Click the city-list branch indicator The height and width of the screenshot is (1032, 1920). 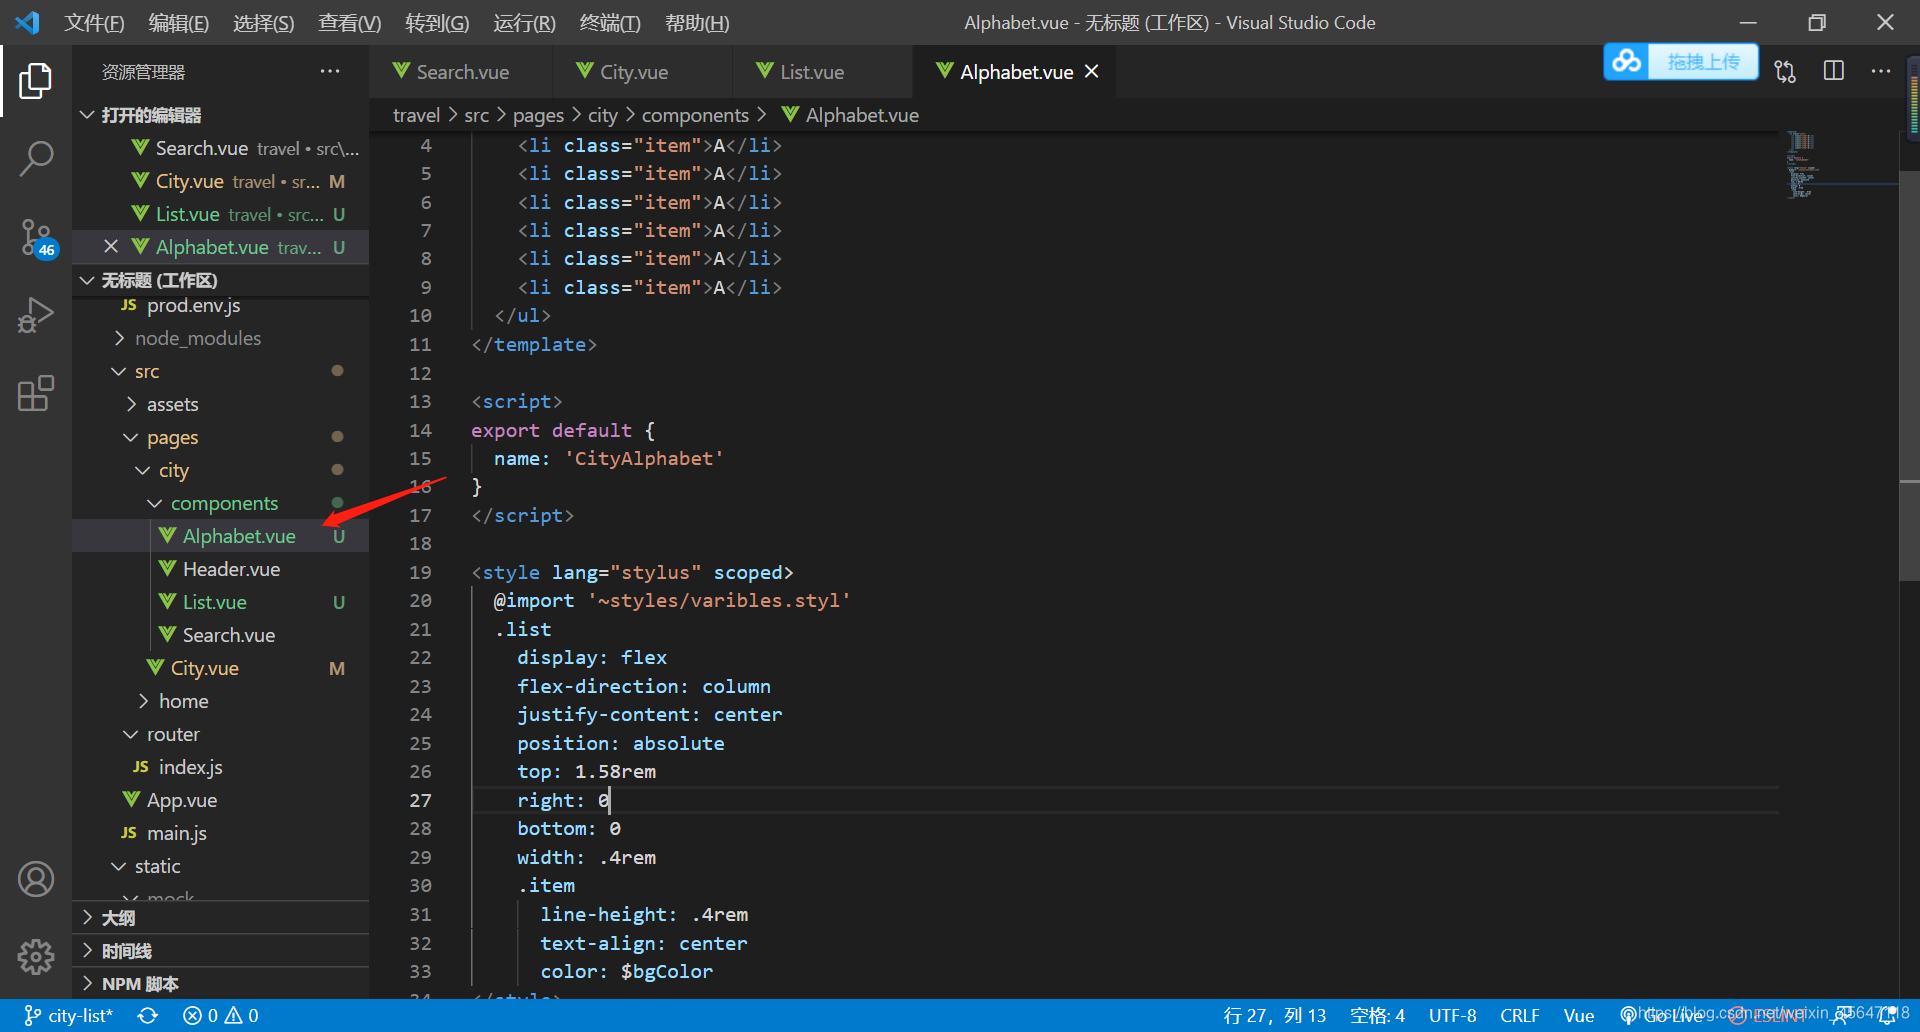pyautogui.click(x=69, y=1015)
